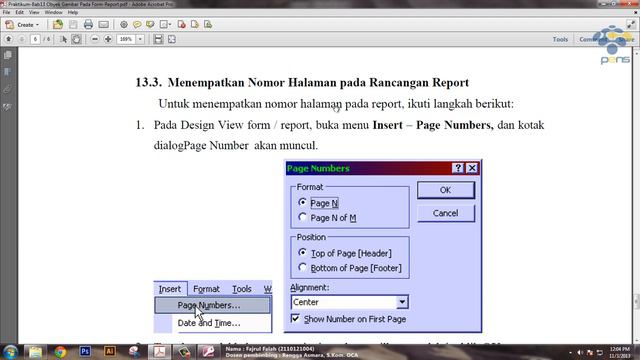The image size is (640, 360).
Task: Close the Page Numbers dialog with X
Action: (472, 168)
